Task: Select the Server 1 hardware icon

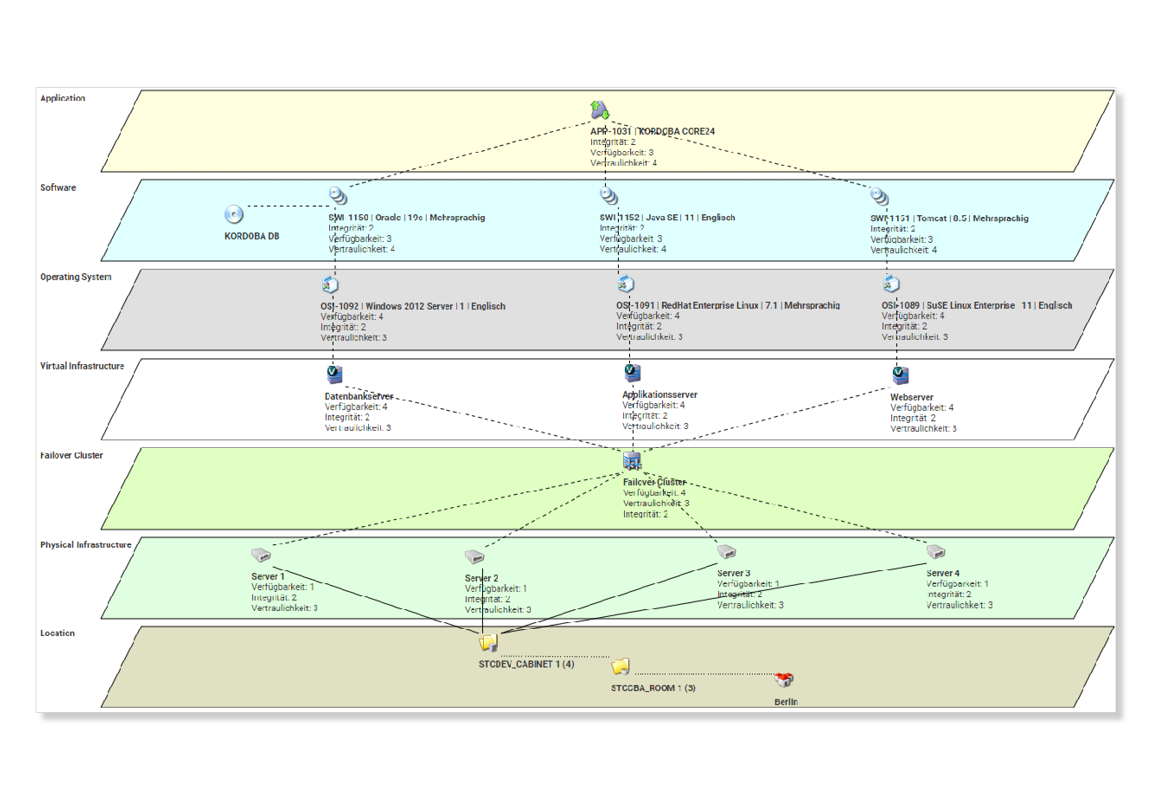Action: click(x=261, y=555)
